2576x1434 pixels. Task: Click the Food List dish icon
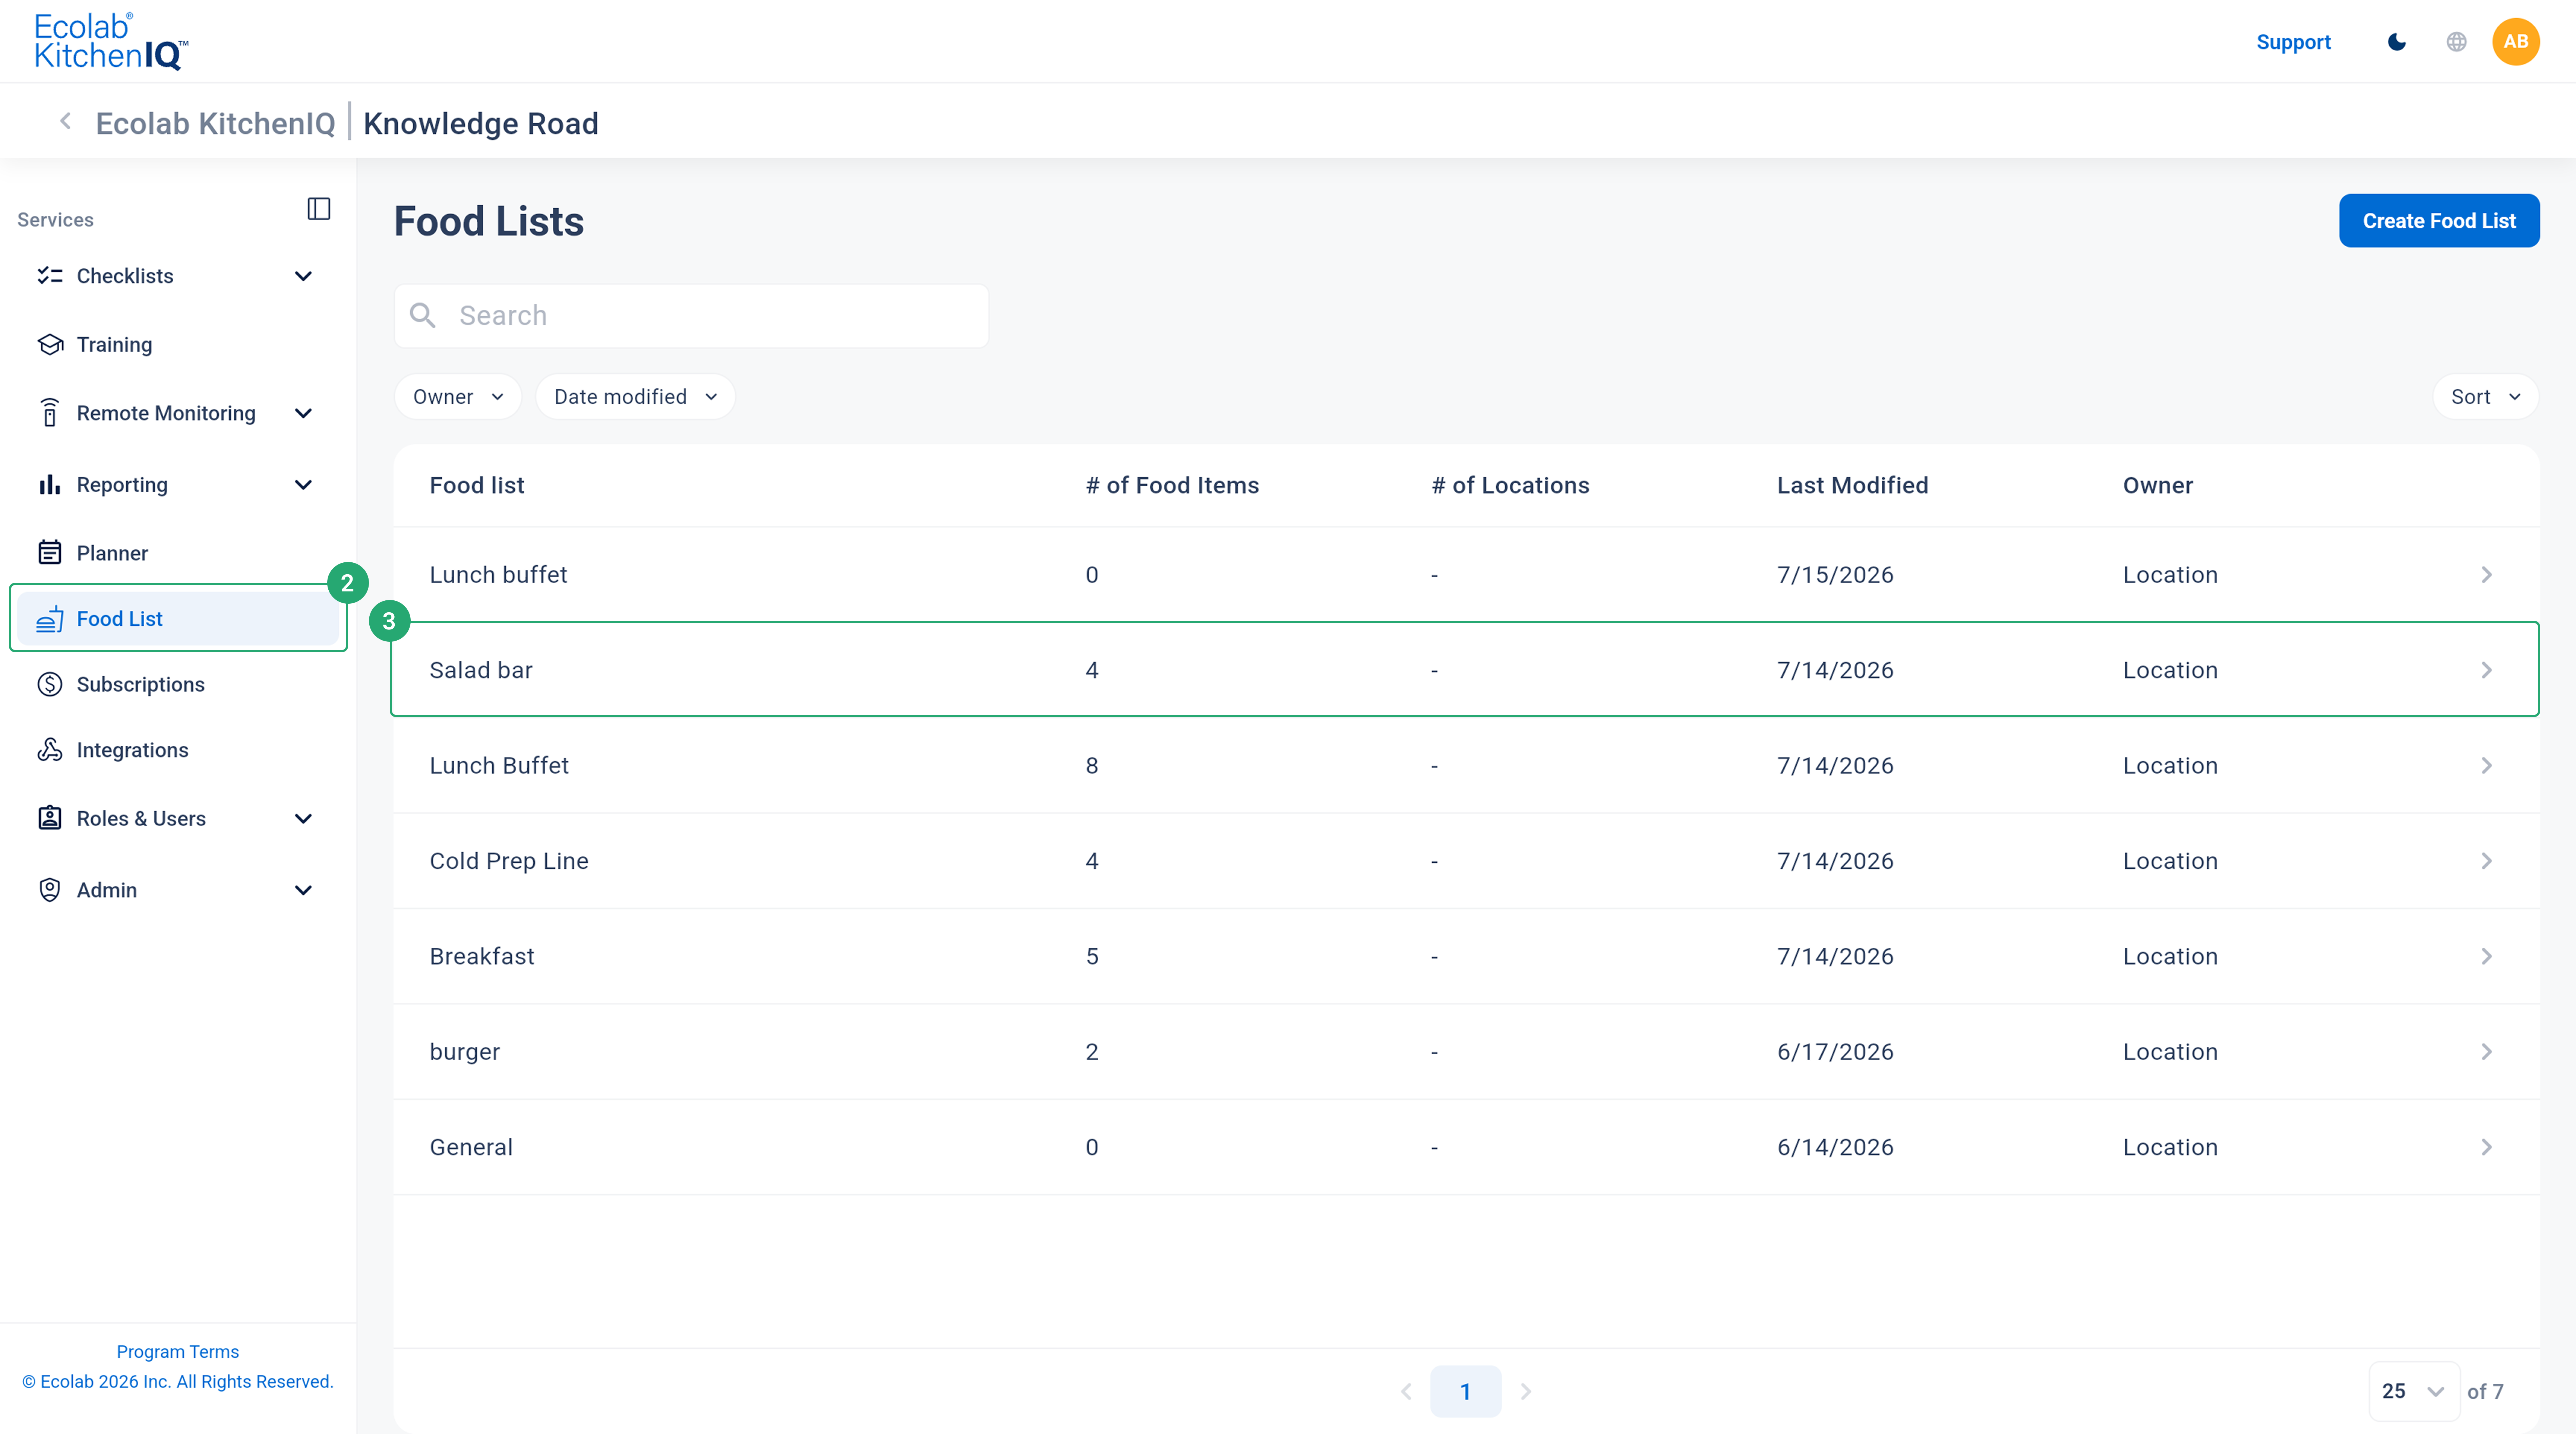pos(50,619)
